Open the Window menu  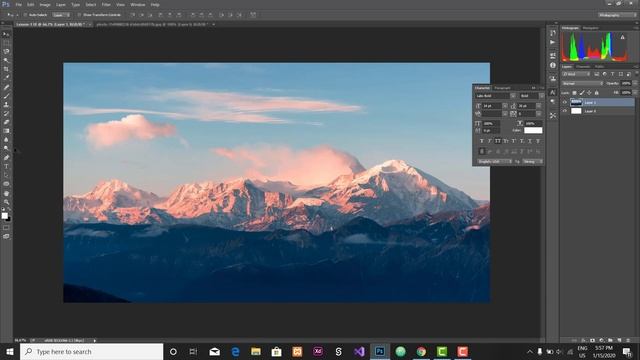coord(138,4)
